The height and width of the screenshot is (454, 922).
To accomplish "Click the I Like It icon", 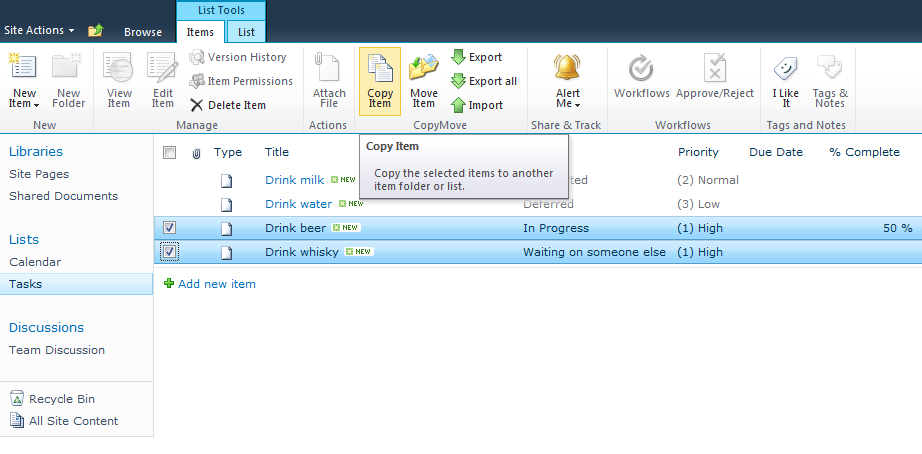I will [x=786, y=69].
